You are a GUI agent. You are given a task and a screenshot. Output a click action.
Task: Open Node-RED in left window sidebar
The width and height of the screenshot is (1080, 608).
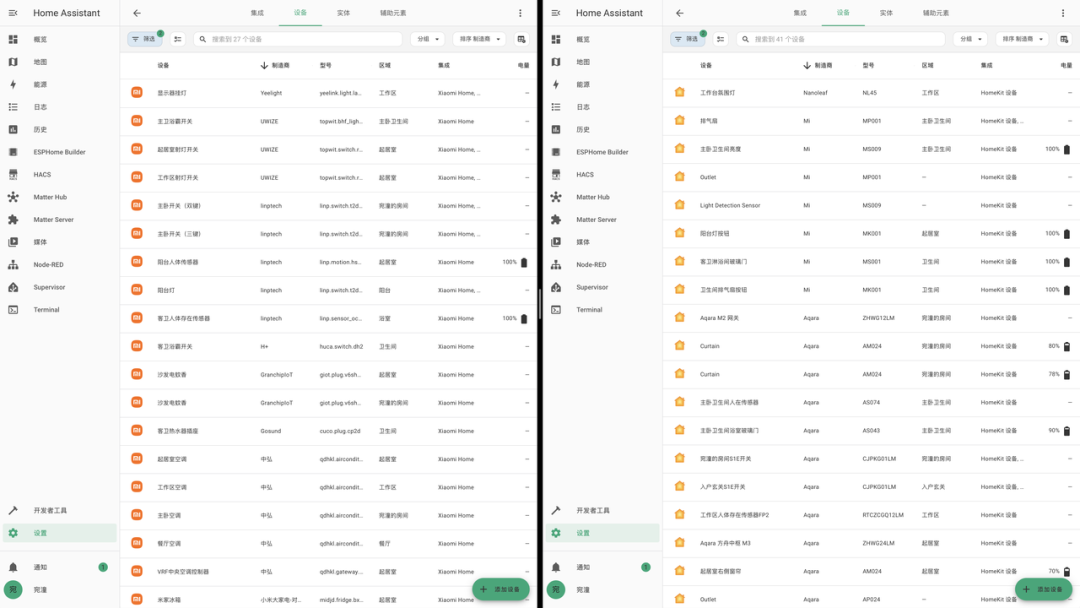59,264
